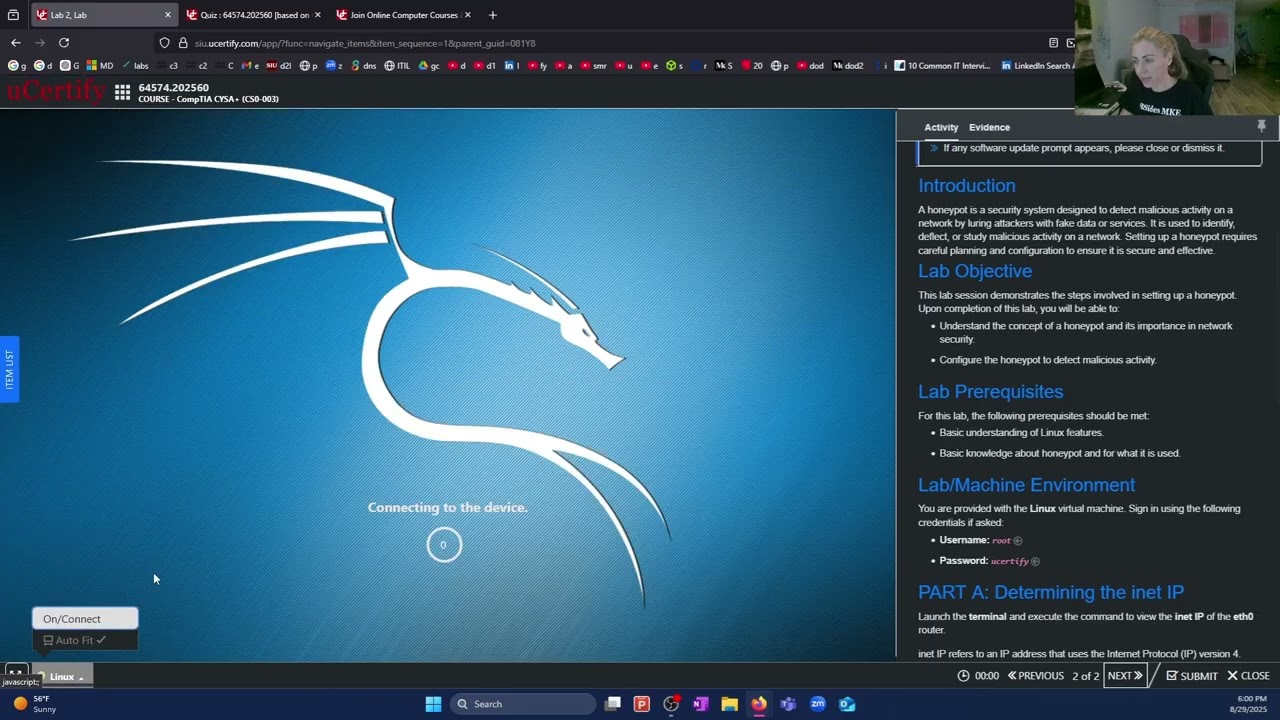
Task: Open the ITIL bookmark
Action: 397,66
